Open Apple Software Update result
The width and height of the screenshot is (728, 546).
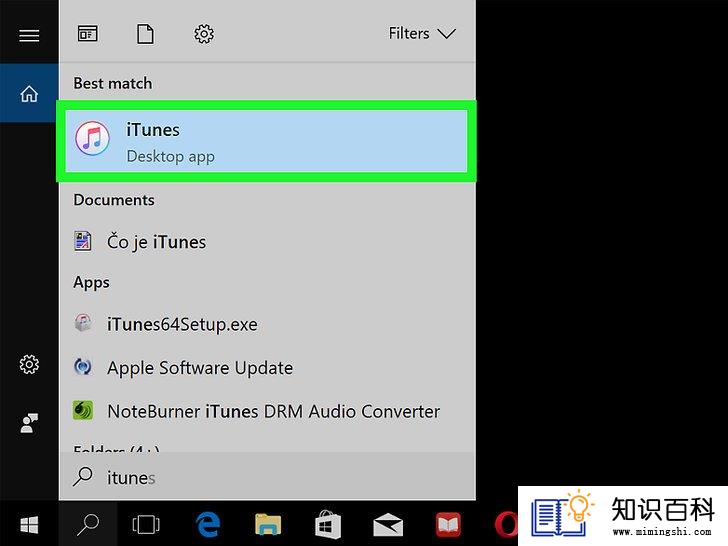(x=266, y=368)
